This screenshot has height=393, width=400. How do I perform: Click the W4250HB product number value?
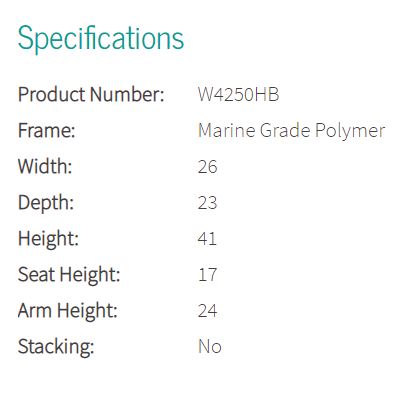238,94
